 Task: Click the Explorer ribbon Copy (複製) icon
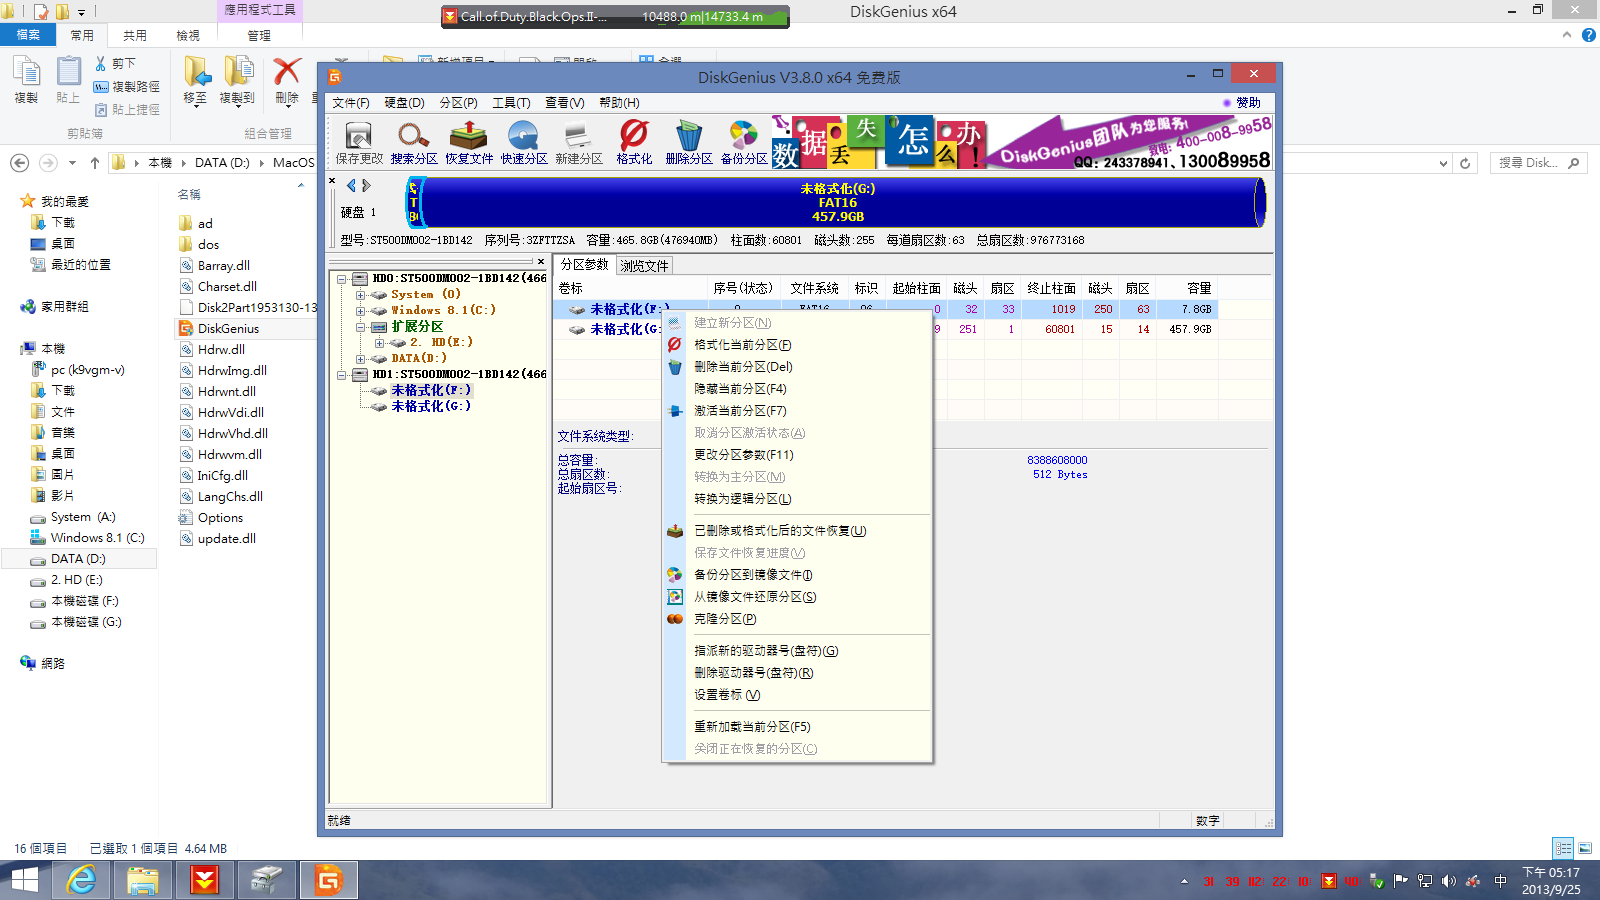26,81
